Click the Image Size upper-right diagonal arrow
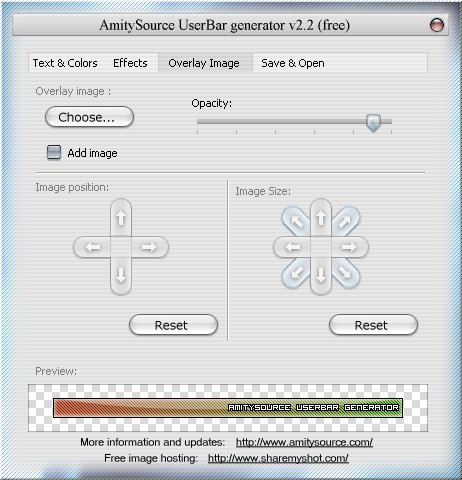Viewport: 462px width, 480px height. (345, 221)
